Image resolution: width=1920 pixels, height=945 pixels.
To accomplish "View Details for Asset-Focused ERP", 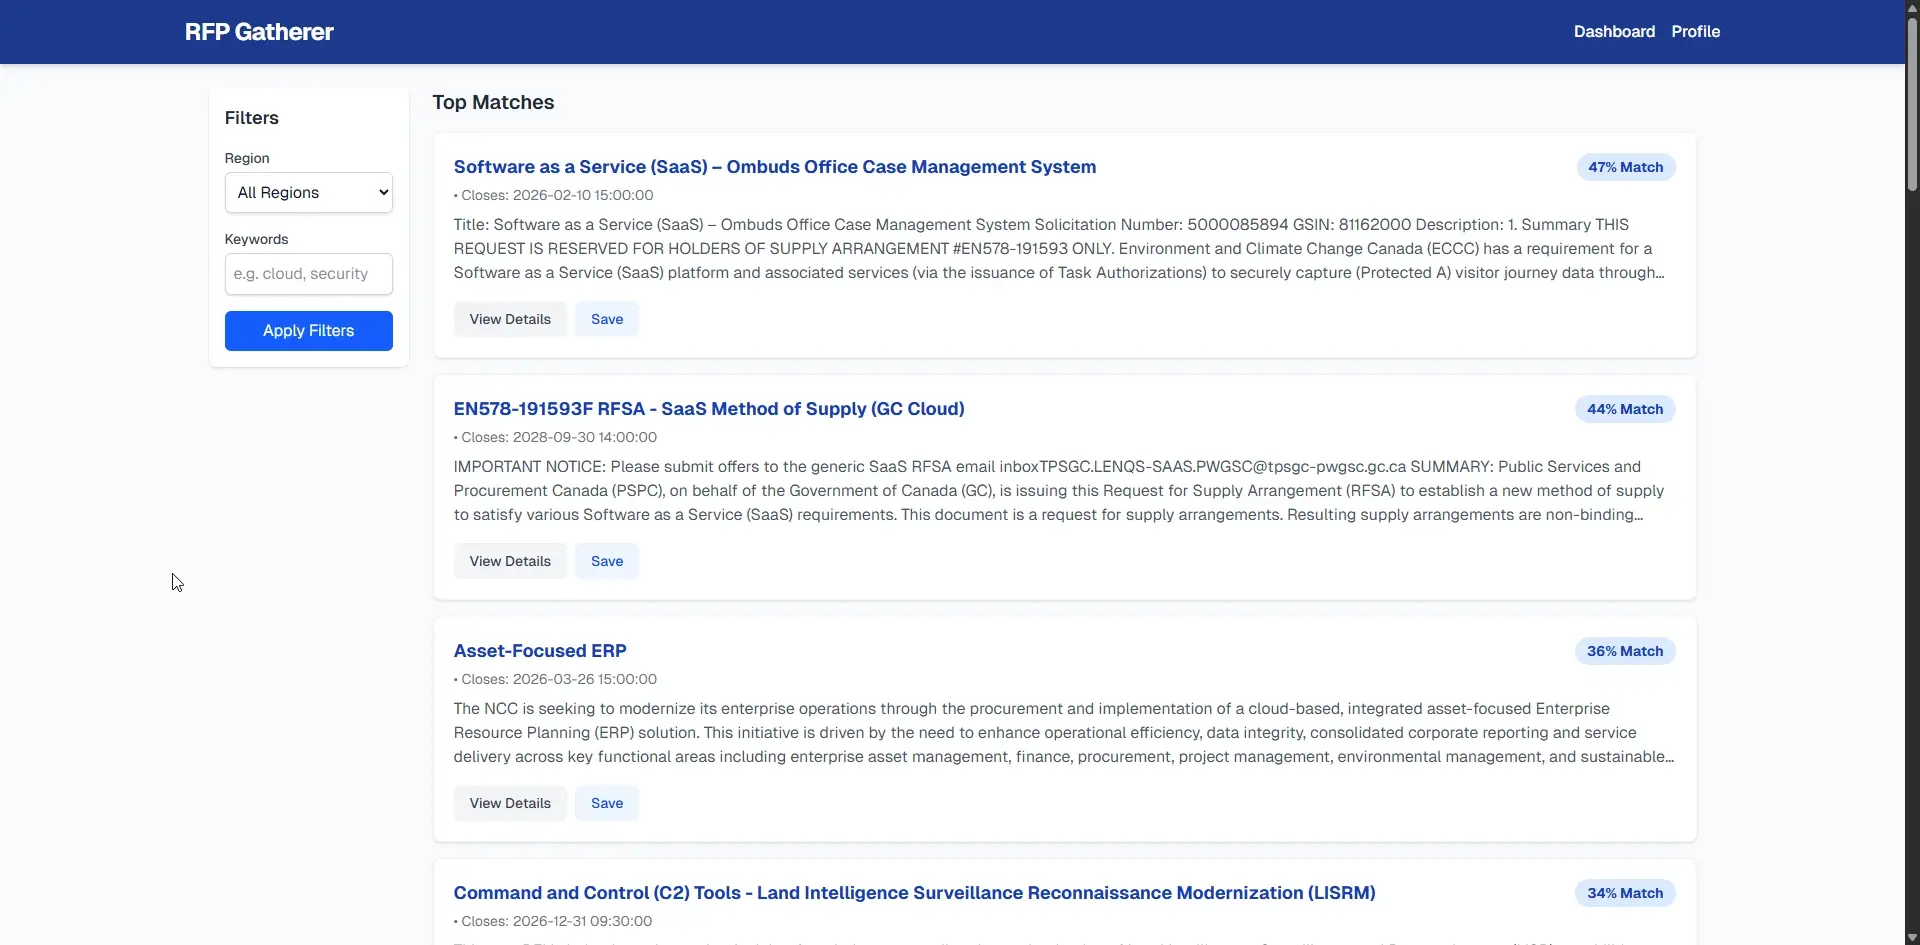I will 510,804.
